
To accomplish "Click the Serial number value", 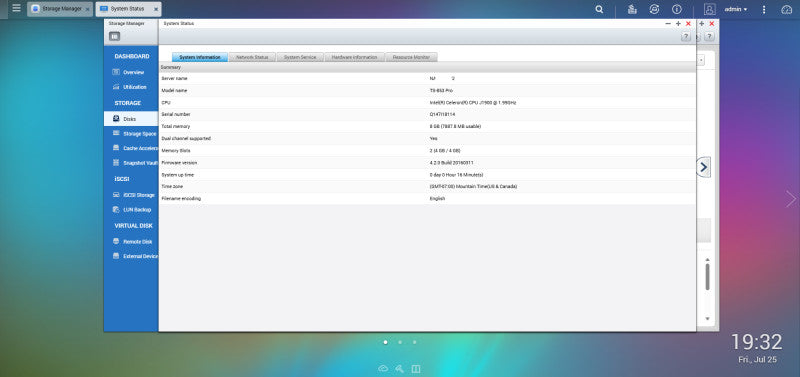I will 441,114.
